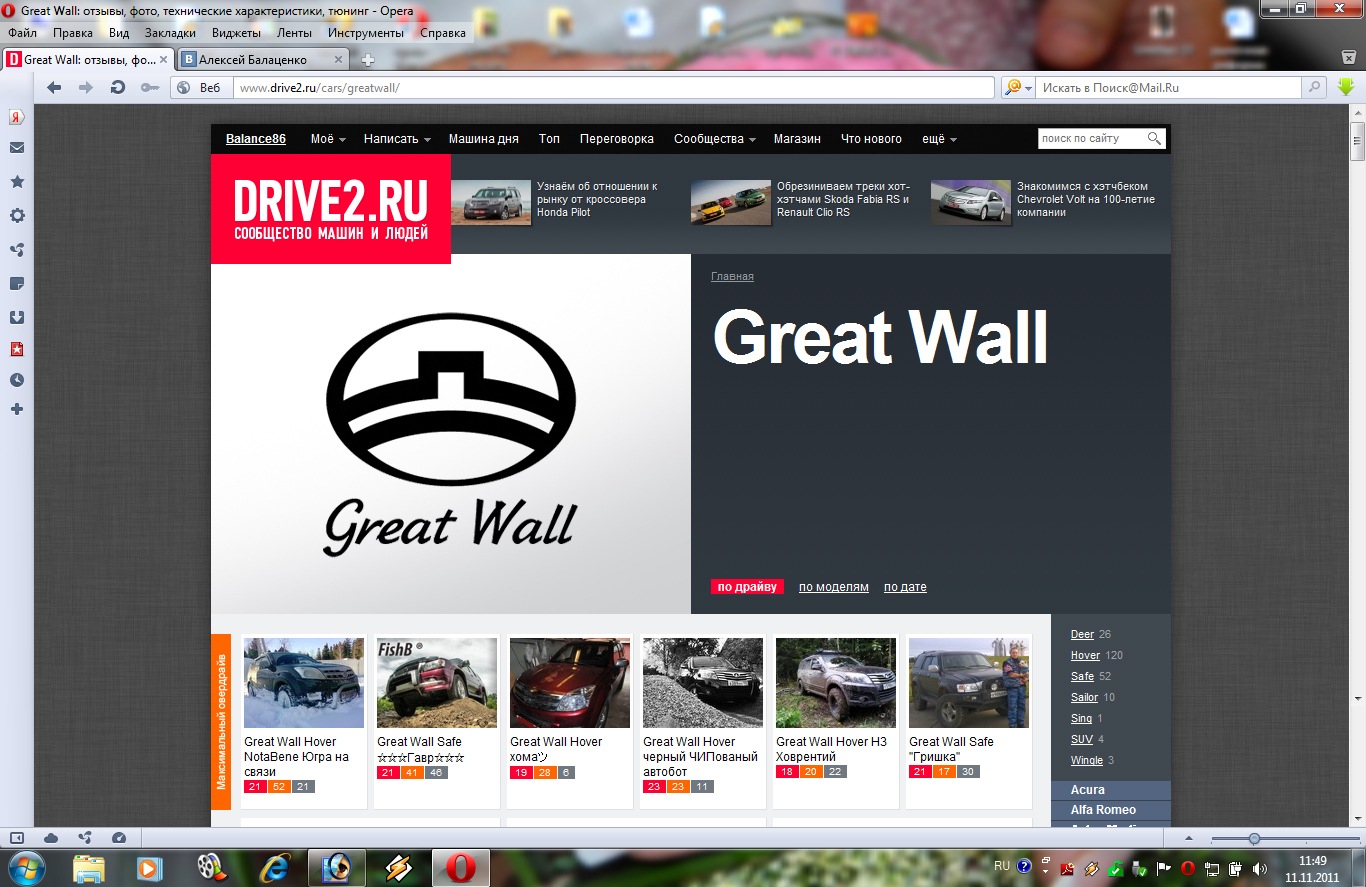Add a panel with plus icon

coord(17,410)
